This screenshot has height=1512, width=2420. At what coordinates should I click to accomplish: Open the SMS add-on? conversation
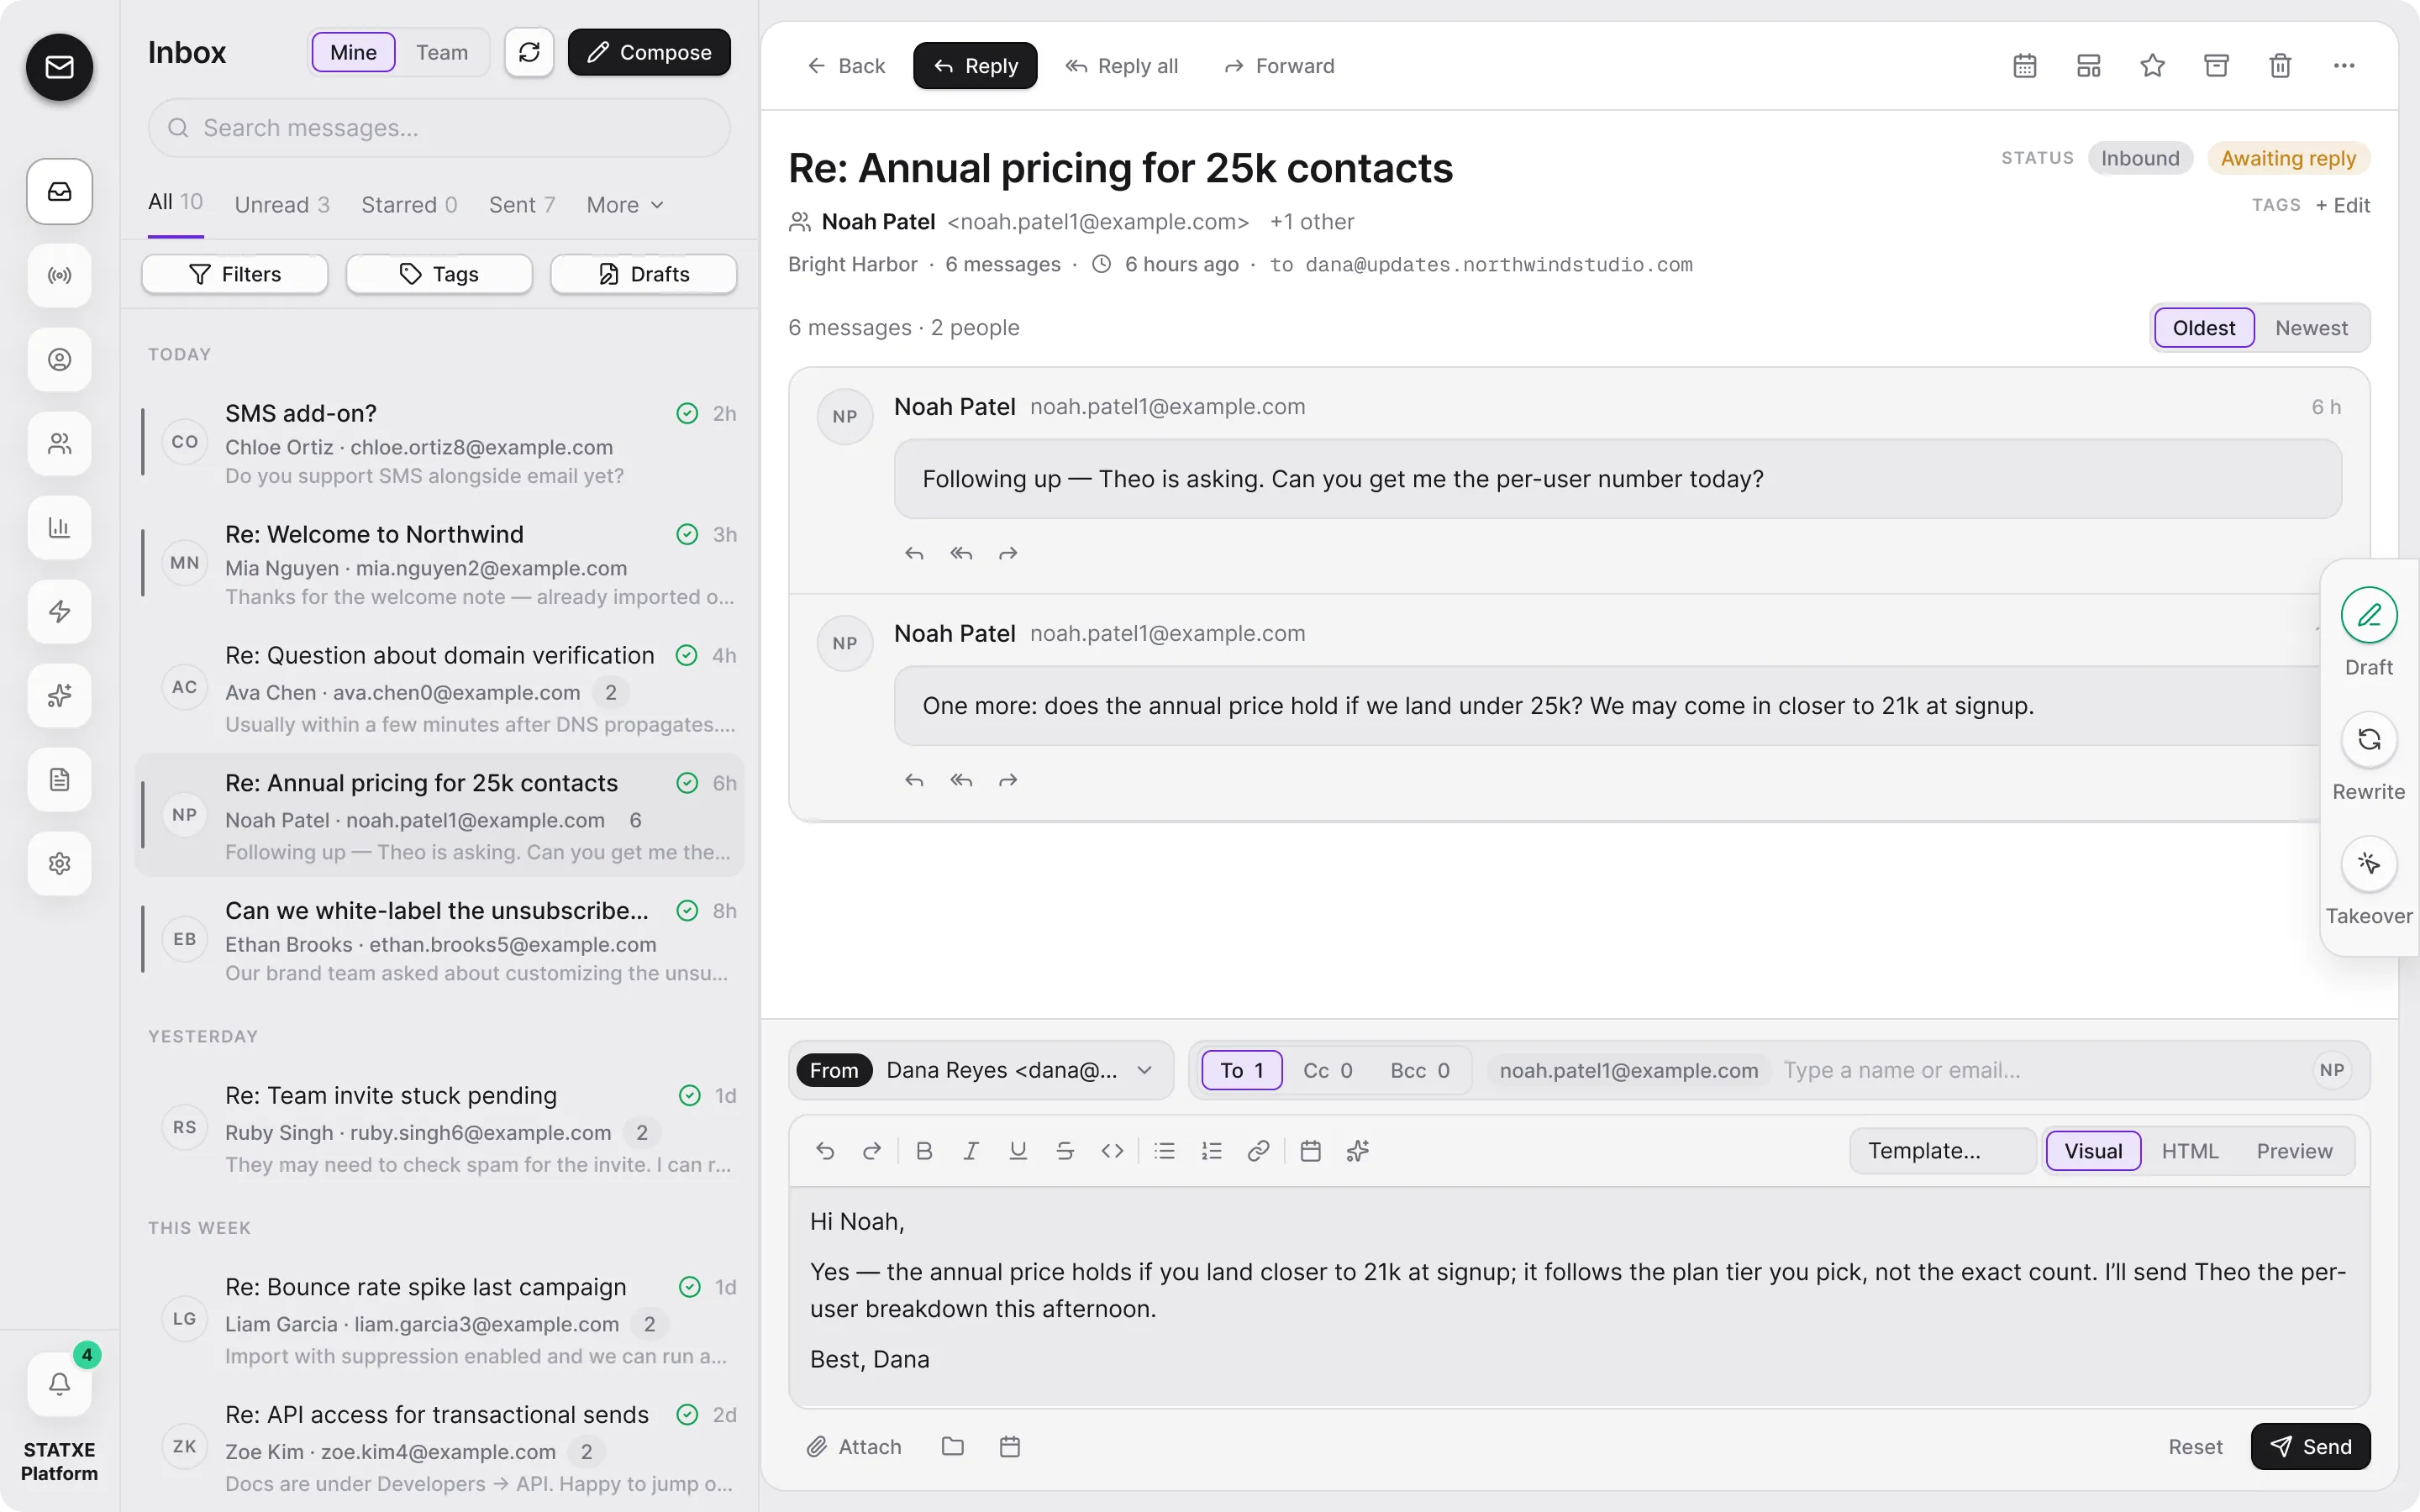click(x=439, y=443)
